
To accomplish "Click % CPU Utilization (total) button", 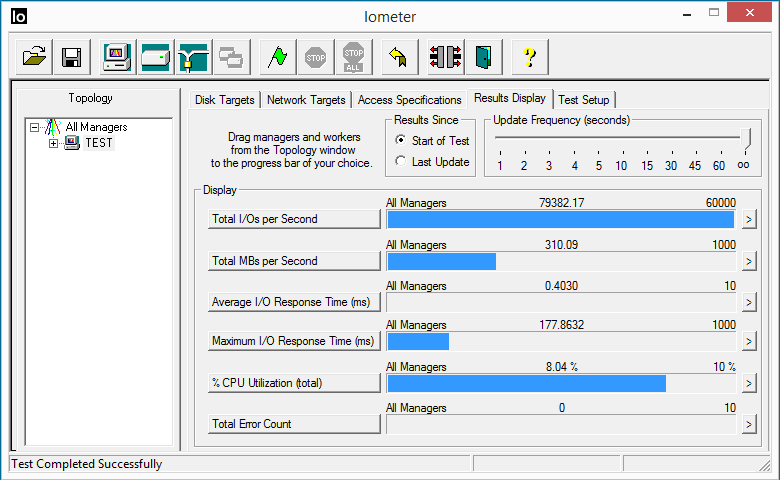I will click(294, 383).
